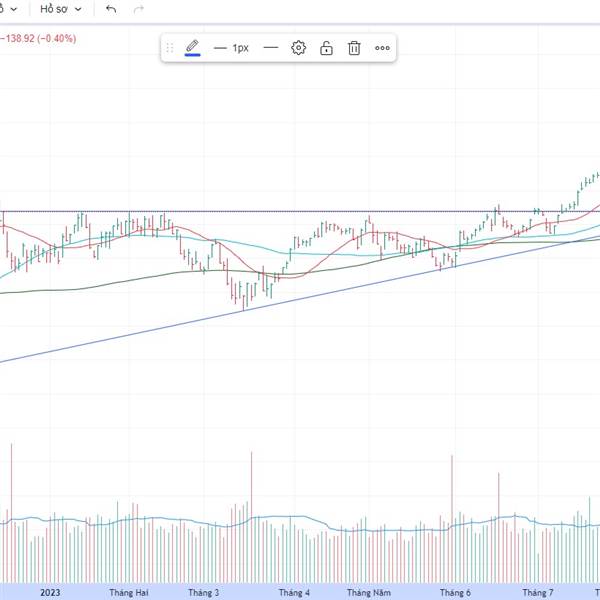
Task: Open drawing settings gear icon
Action: point(298,47)
